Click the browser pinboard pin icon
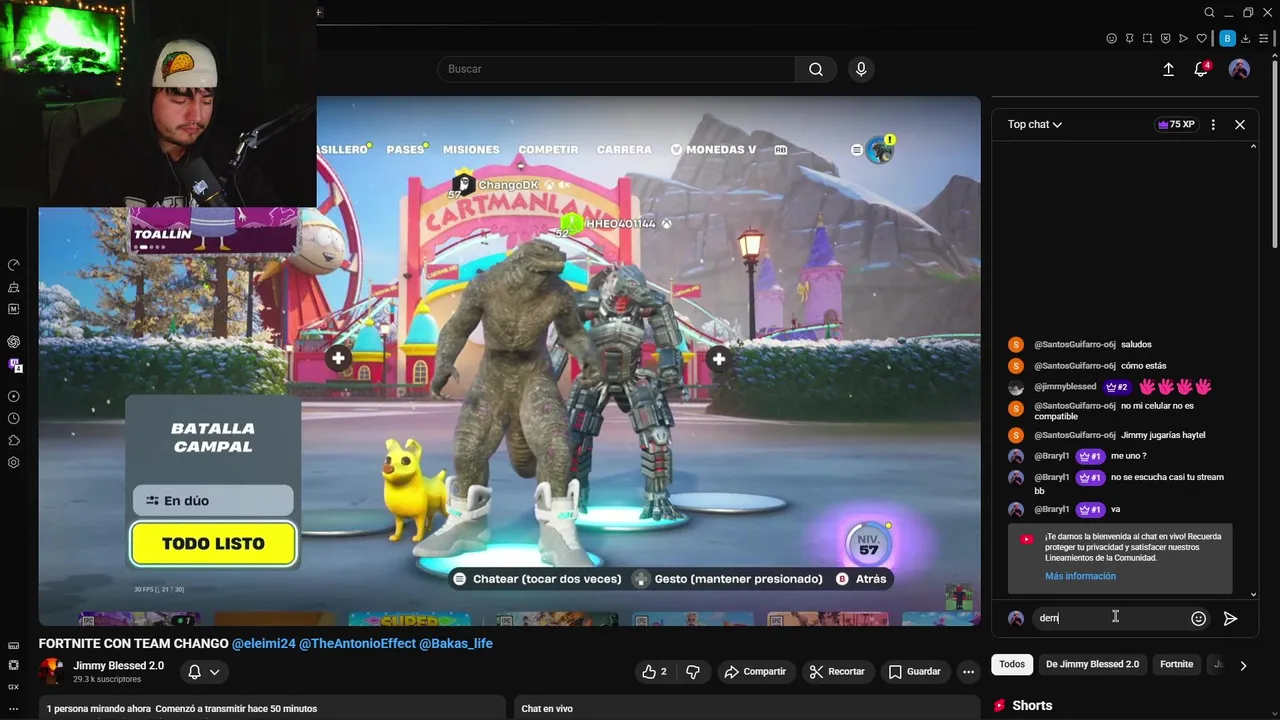The width and height of the screenshot is (1280, 720). coord(1129,38)
